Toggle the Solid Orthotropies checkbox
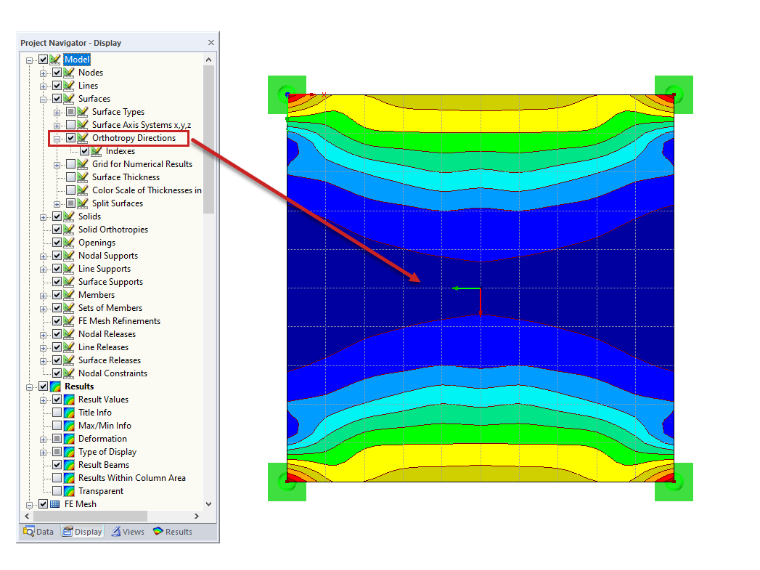The width and height of the screenshot is (760, 570). (57, 230)
